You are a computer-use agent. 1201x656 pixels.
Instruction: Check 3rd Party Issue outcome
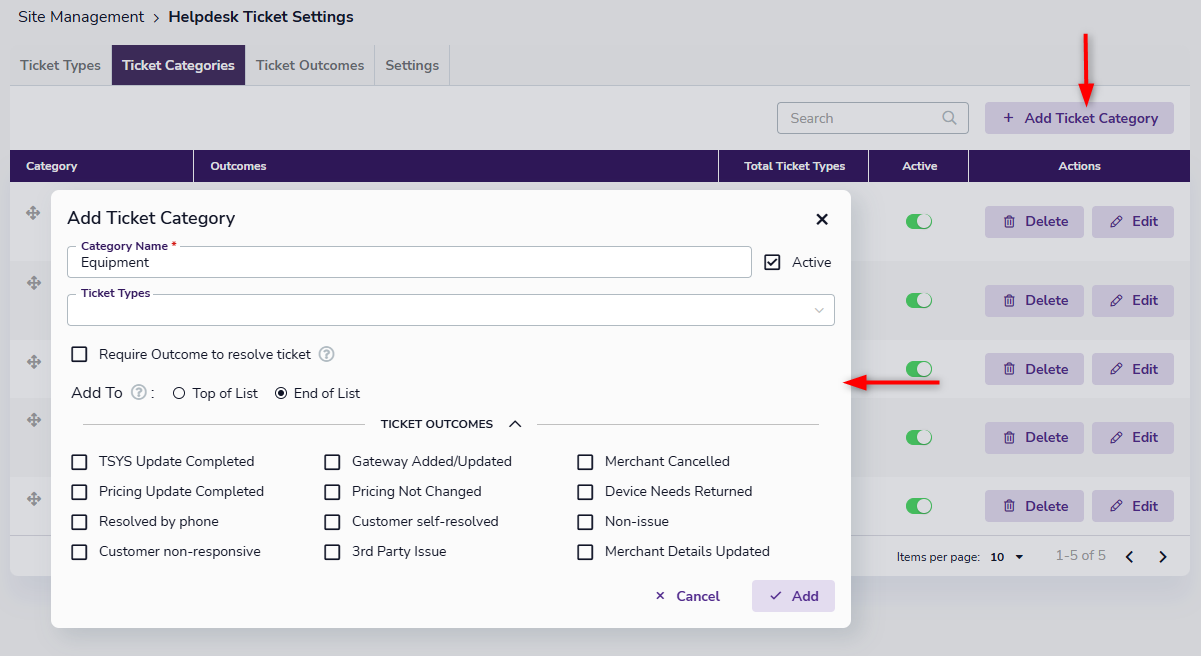332,552
